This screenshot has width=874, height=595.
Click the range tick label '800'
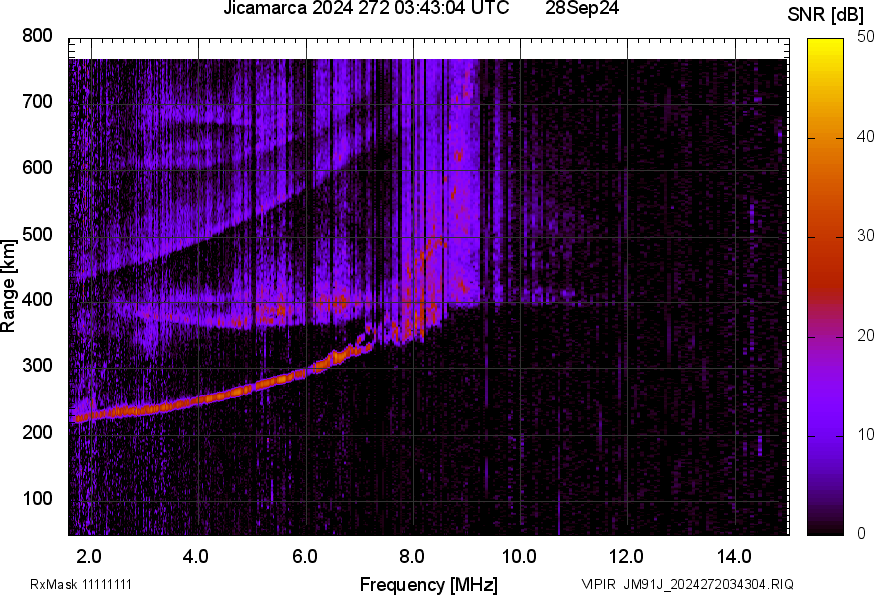[37, 36]
